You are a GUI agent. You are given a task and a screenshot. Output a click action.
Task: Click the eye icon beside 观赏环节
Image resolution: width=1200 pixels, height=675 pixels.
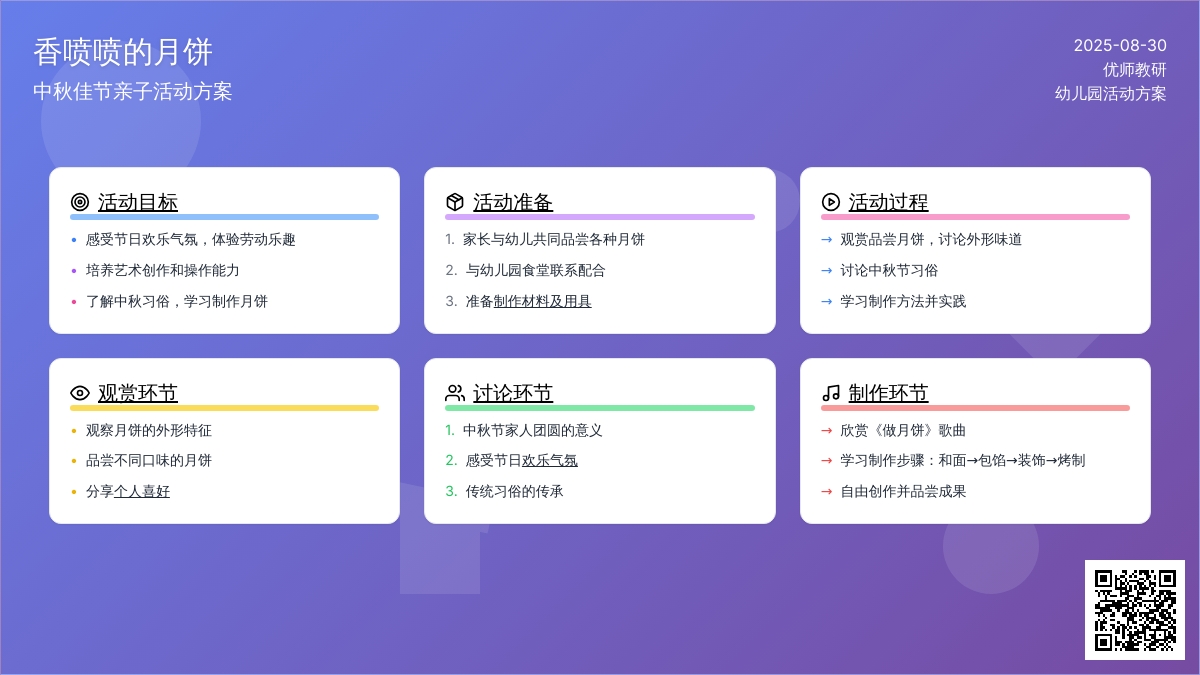pyautogui.click(x=80, y=393)
